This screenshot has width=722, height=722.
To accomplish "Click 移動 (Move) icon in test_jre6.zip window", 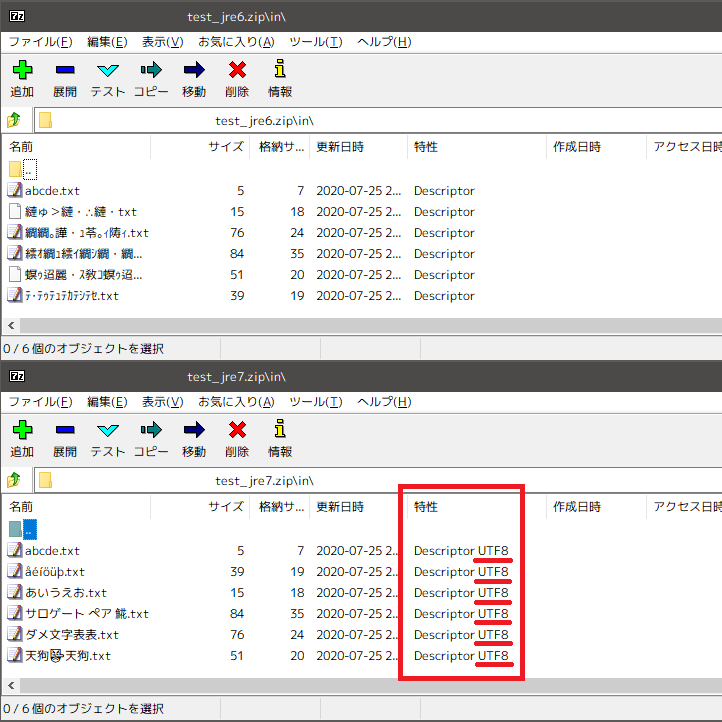I will point(194,70).
